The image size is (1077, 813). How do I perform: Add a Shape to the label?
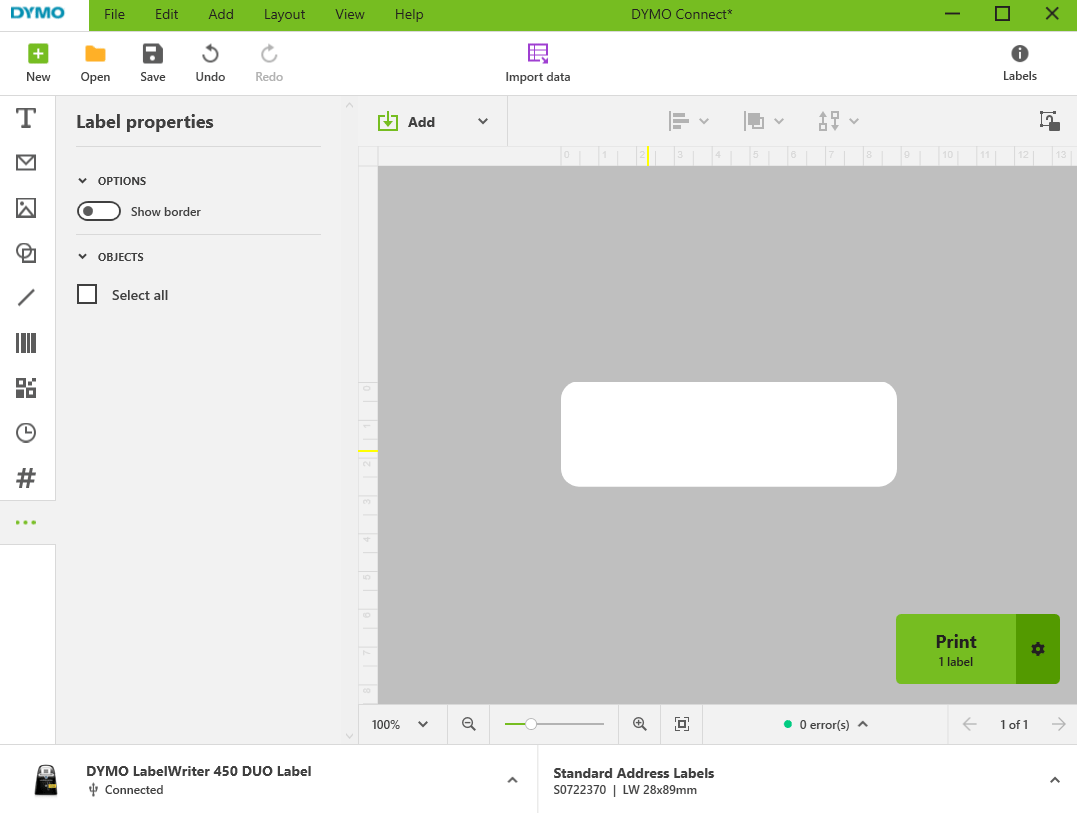point(26,252)
